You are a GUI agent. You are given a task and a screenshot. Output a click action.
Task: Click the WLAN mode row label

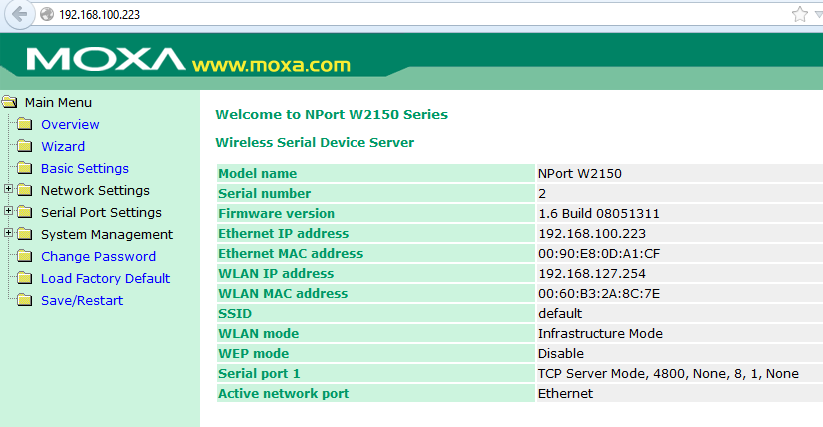pyautogui.click(x=259, y=334)
